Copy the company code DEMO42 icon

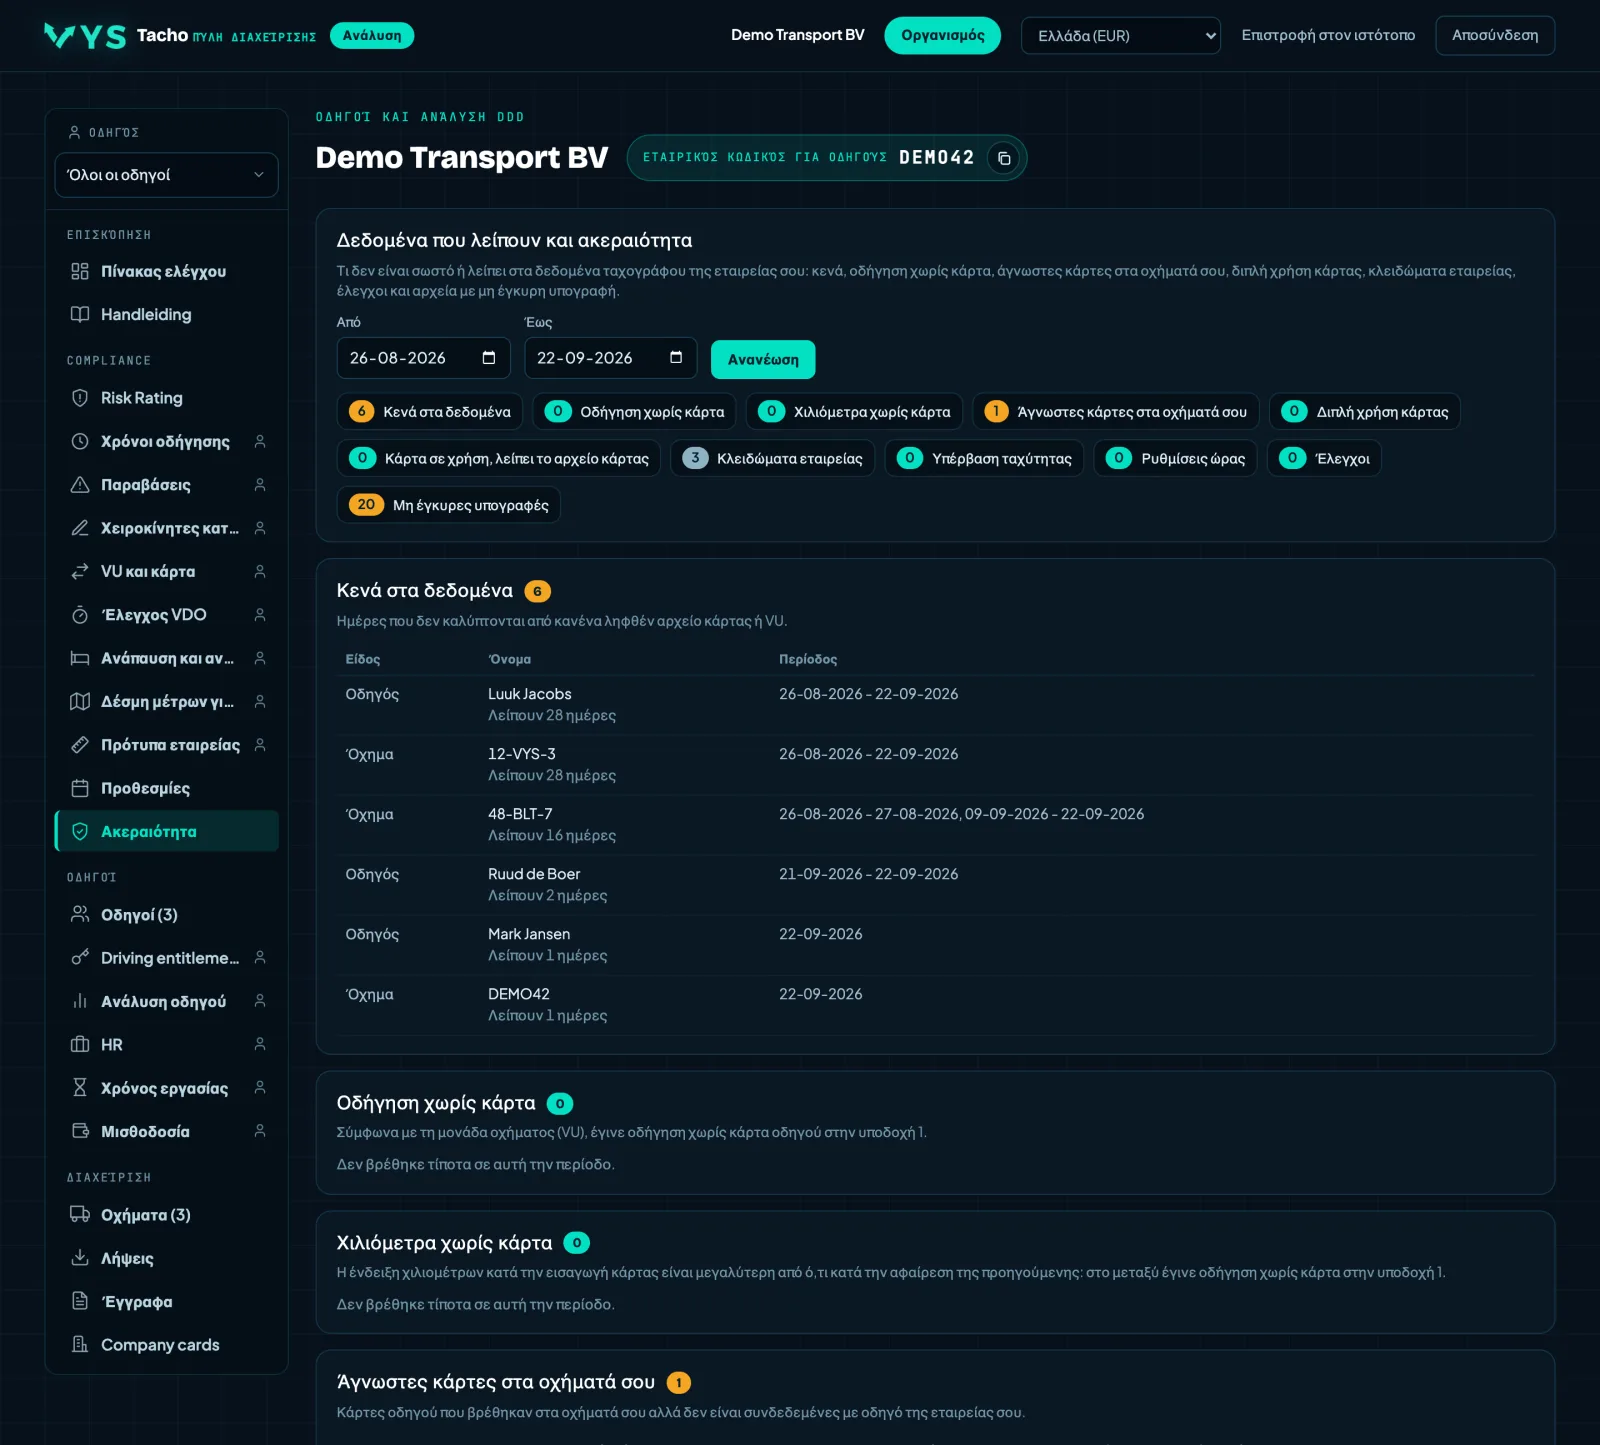pyautogui.click(x=1004, y=158)
